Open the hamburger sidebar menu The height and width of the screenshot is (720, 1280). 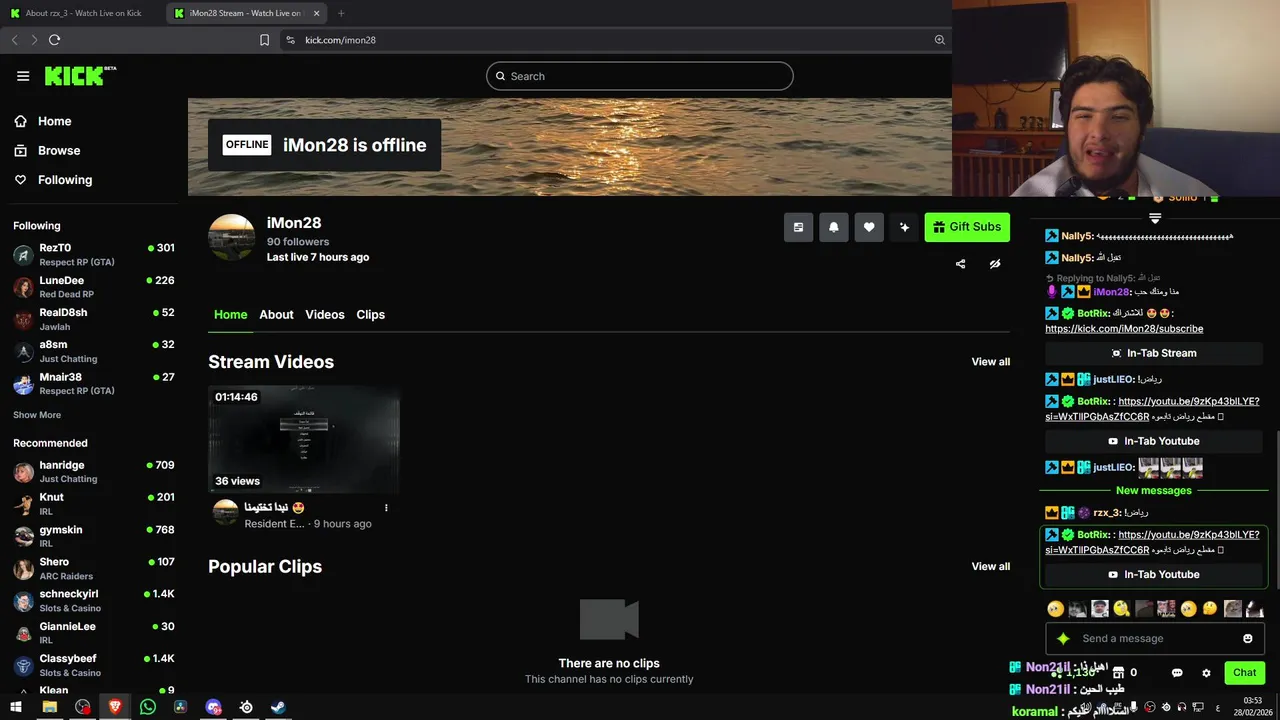23,76
